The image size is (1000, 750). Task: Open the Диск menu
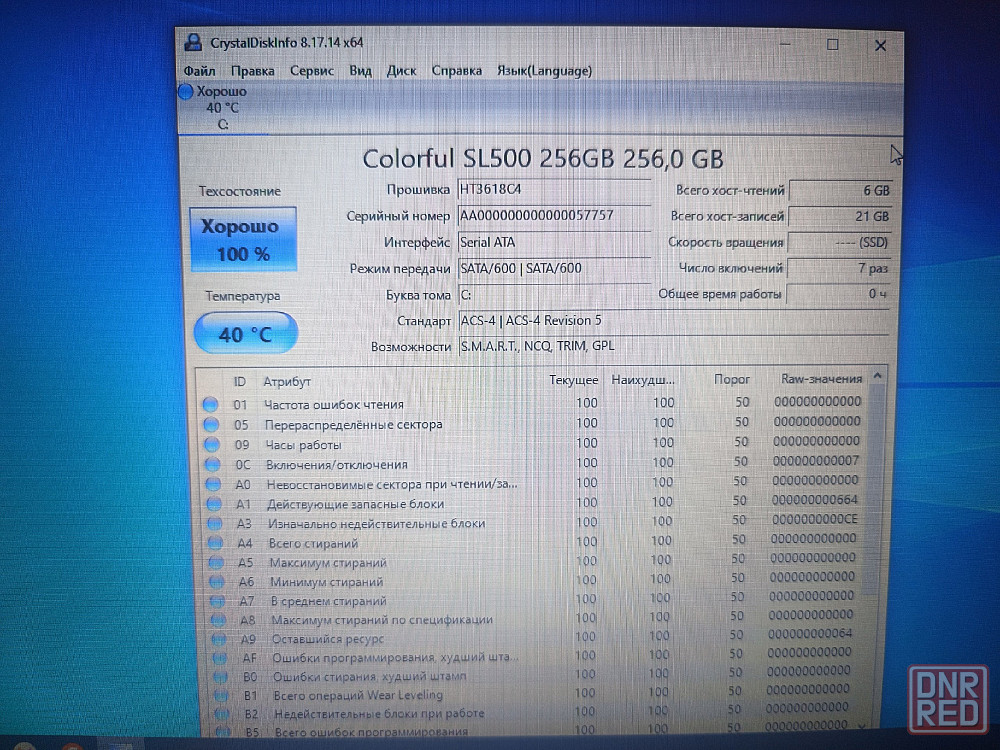click(401, 71)
